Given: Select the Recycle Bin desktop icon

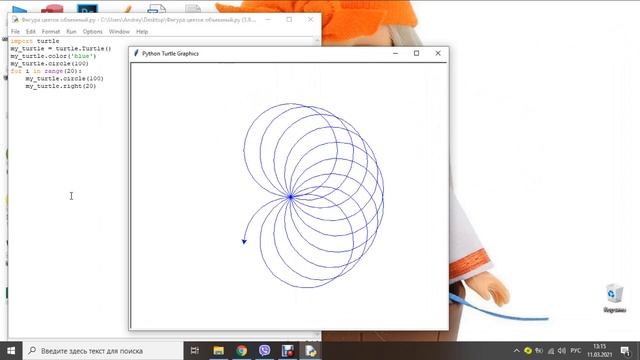Looking at the screenshot, I should coord(614,298).
